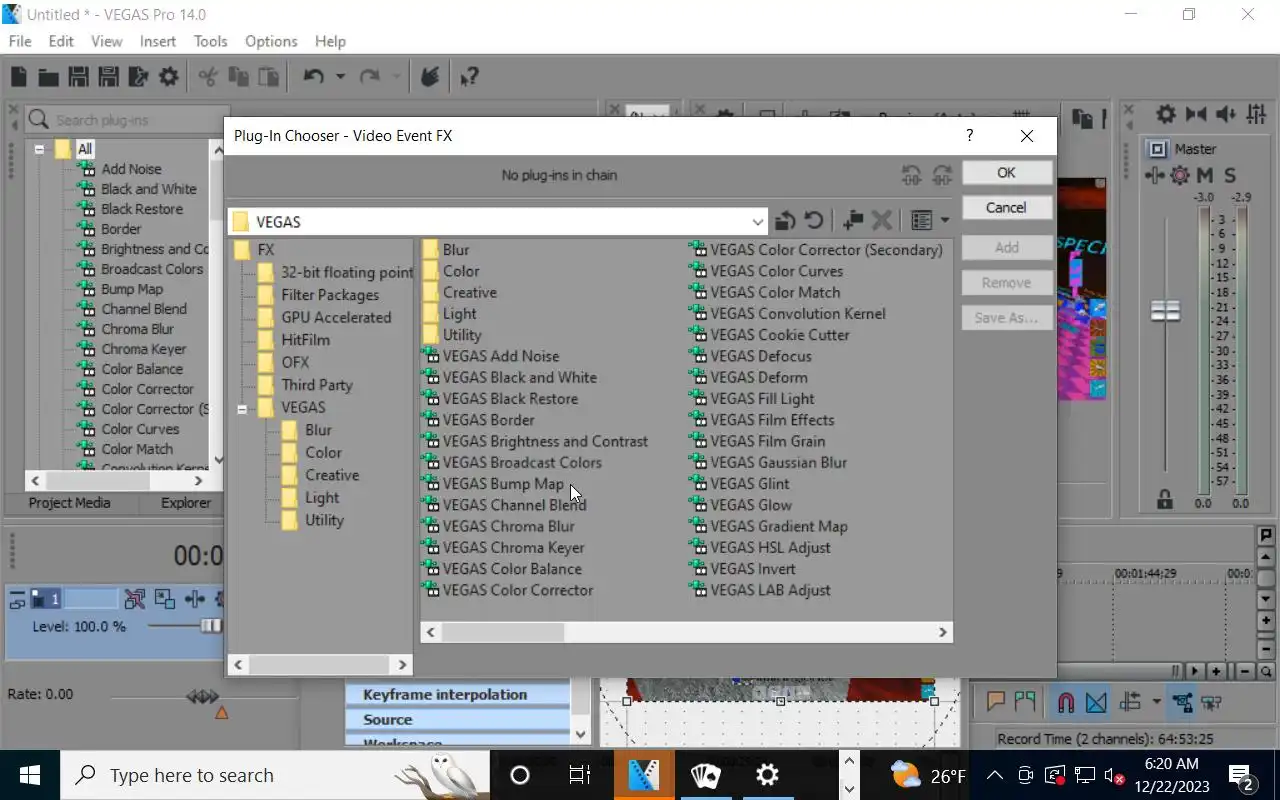1280x800 pixels.
Task: Click the Open project folder icon
Action: click(48, 77)
